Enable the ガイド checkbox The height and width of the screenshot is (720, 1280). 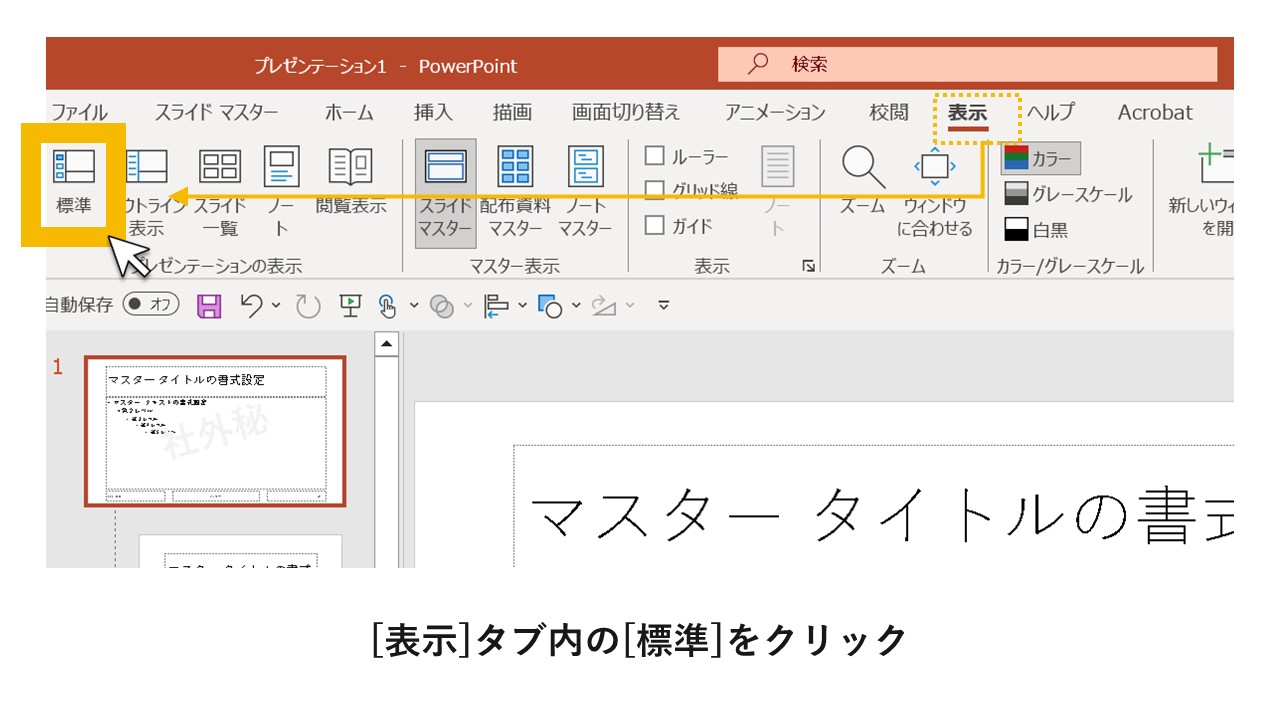[x=656, y=225]
